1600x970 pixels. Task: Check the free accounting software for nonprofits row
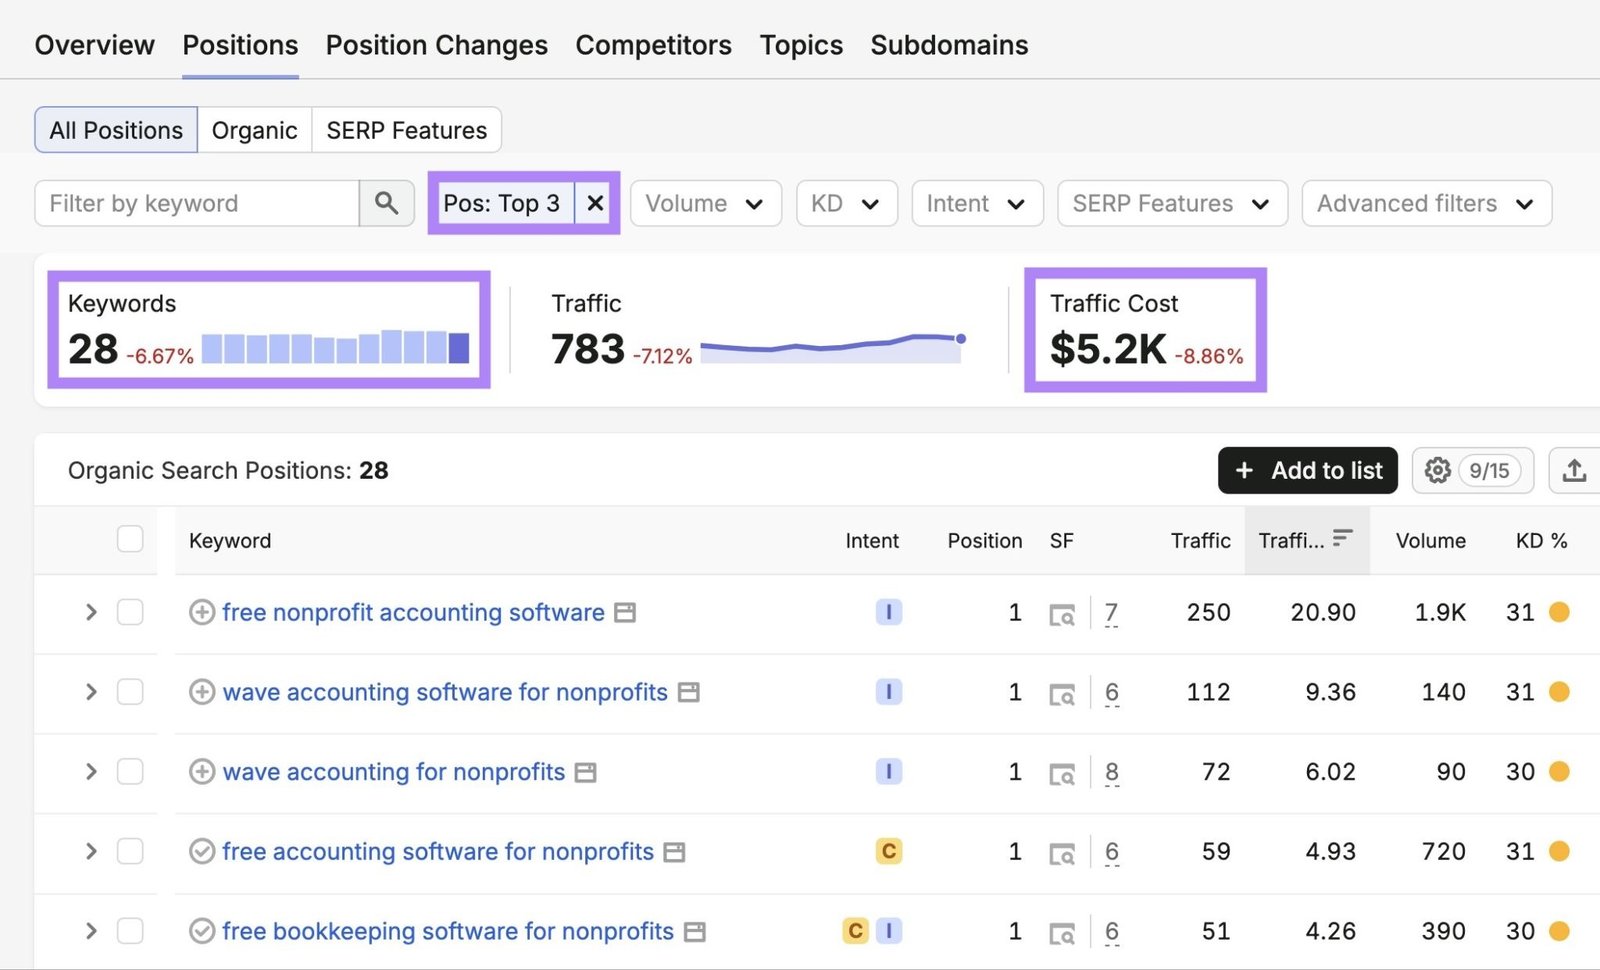click(x=130, y=851)
